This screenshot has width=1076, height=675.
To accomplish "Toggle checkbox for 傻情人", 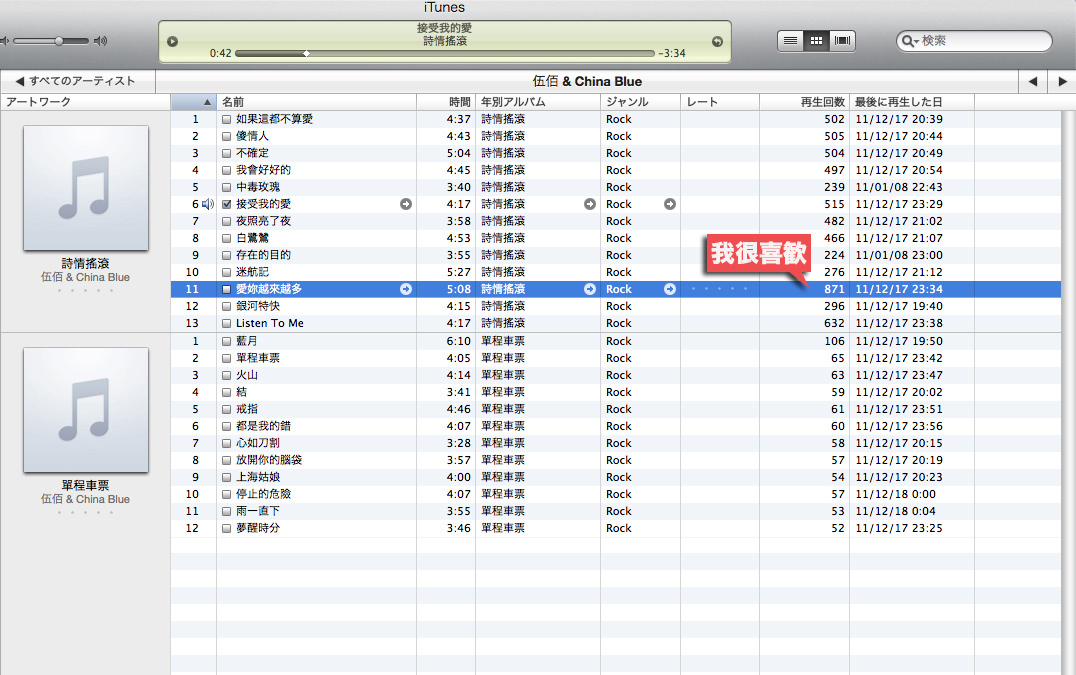I will point(226,137).
